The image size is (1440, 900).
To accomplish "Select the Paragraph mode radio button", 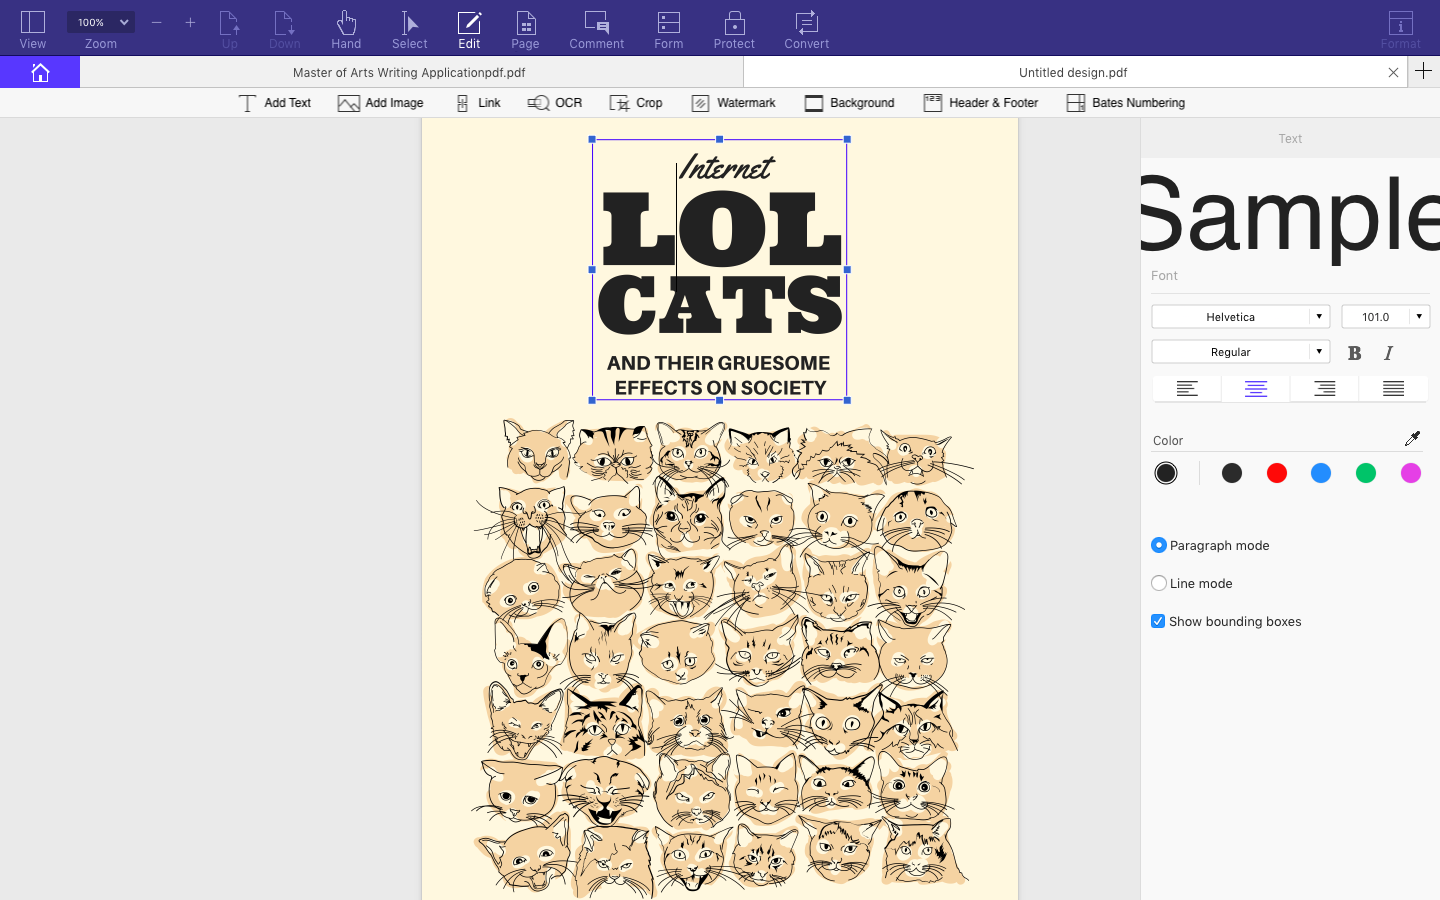I will 1158,545.
